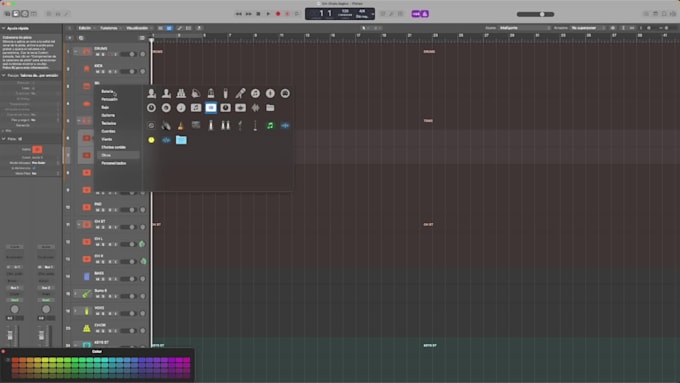Start playback with the play button

tap(268, 14)
